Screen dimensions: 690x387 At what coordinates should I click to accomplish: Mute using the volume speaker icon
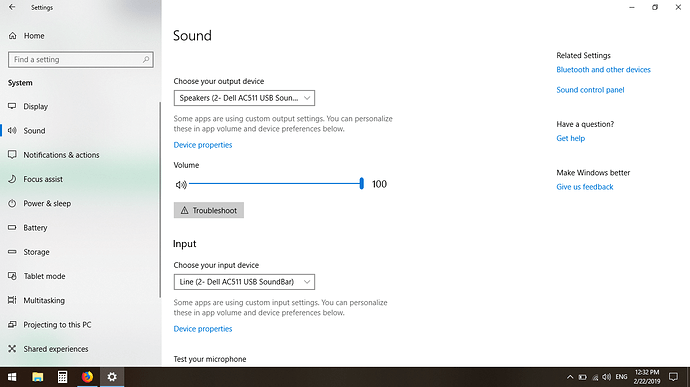pyautogui.click(x=181, y=184)
